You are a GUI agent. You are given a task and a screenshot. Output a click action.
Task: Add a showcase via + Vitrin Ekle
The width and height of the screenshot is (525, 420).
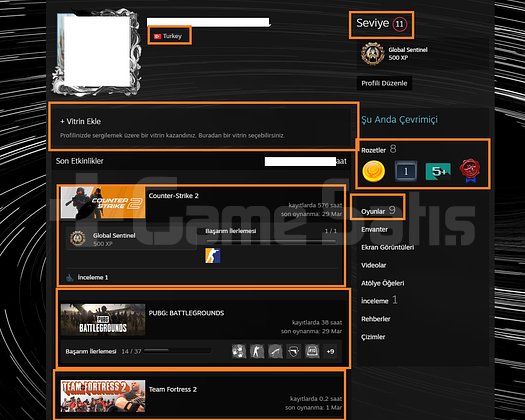(80, 121)
